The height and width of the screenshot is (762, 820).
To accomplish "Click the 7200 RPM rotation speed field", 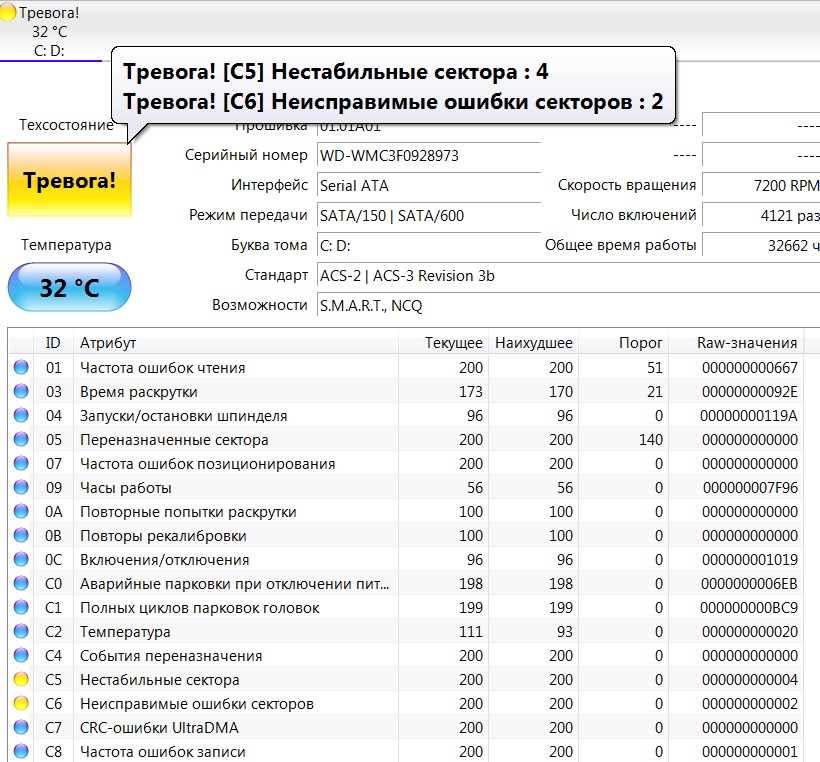I will 760,185.
